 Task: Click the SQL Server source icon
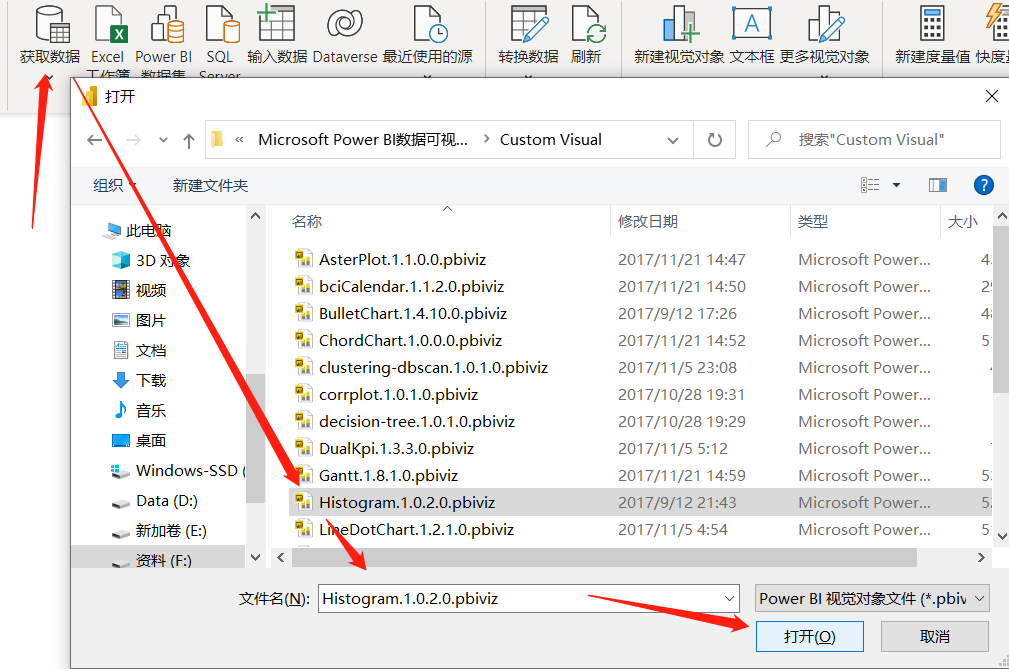click(x=223, y=24)
